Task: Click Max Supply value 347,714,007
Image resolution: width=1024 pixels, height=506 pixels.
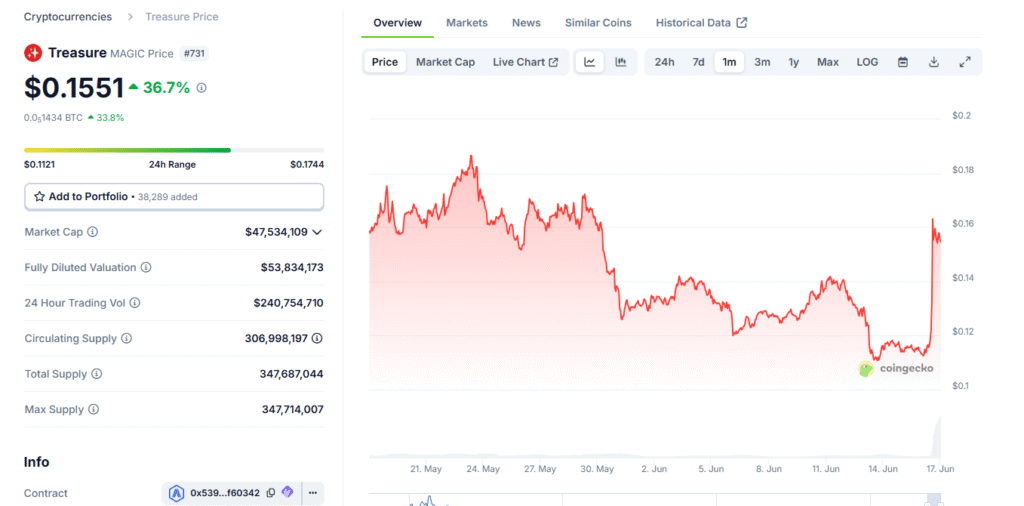Action: point(293,409)
